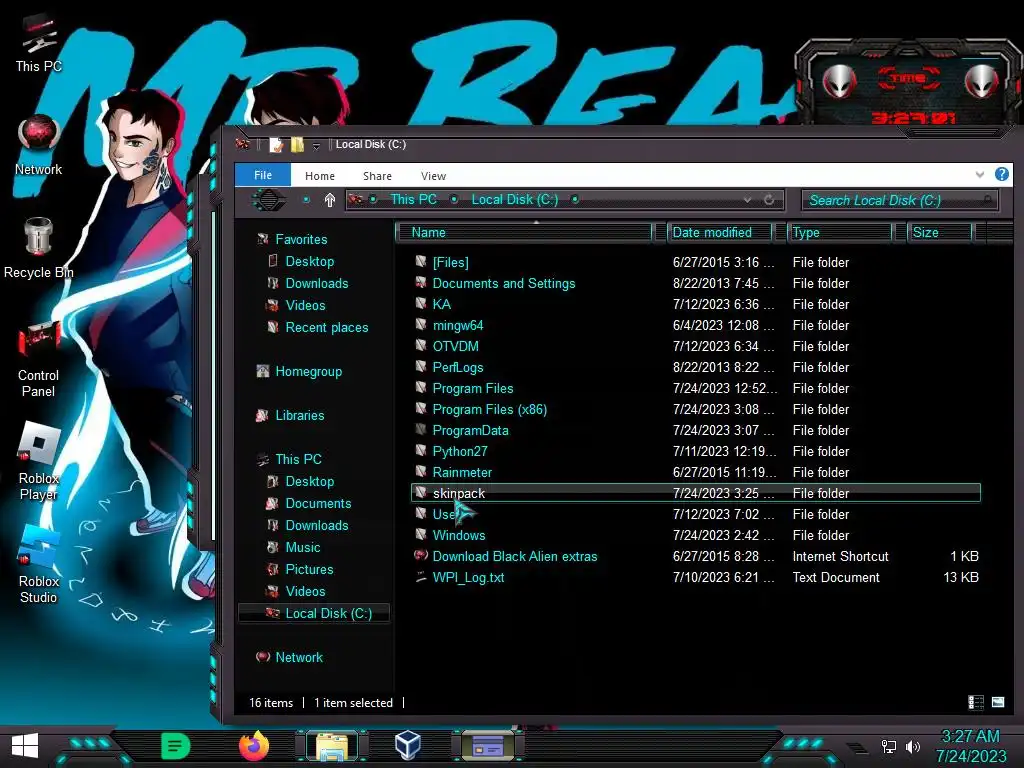Open the View ribbon tab
The width and height of the screenshot is (1024, 768).
coord(434,176)
